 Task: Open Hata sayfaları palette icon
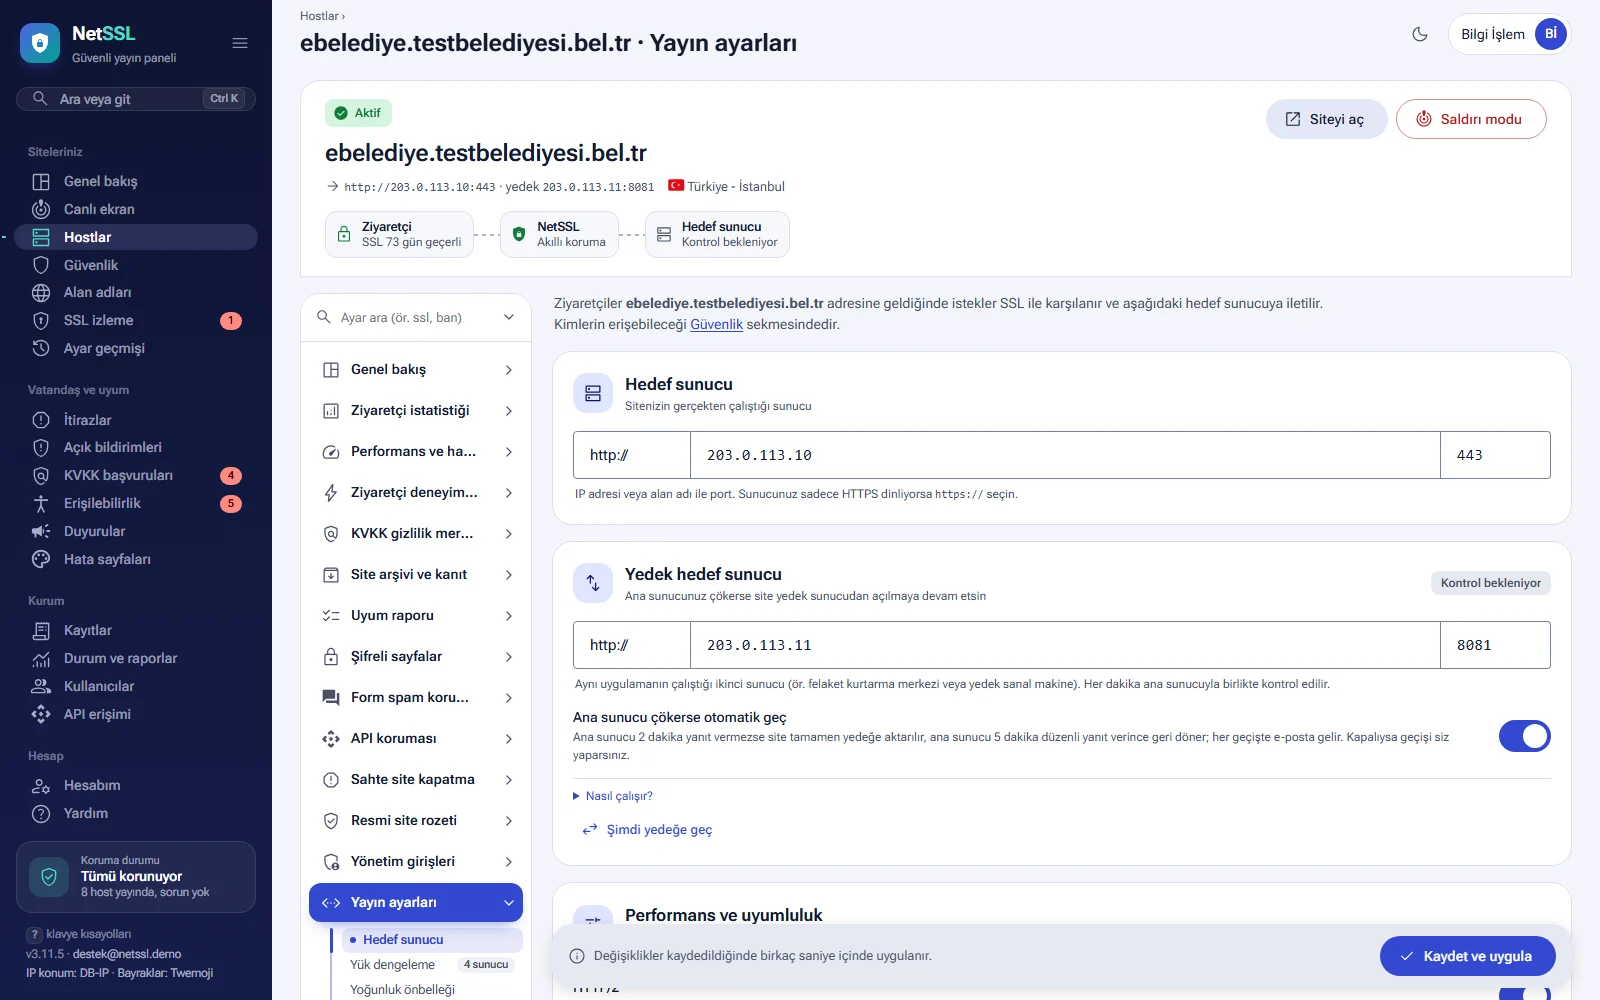pos(41,559)
